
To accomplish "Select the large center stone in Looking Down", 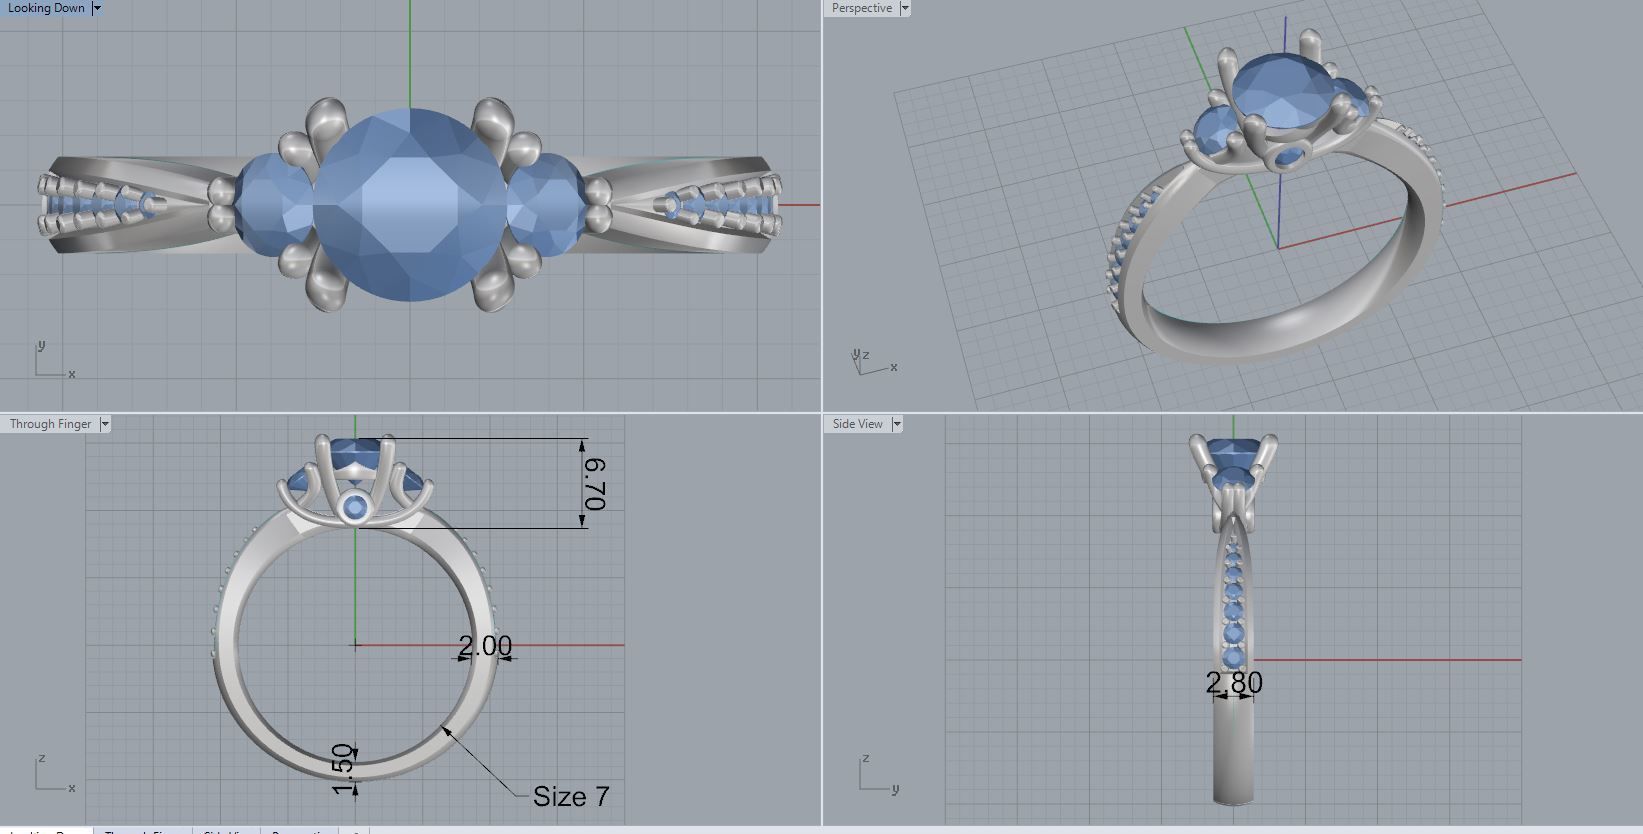I will pyautogui.click(x=412, y=205).
